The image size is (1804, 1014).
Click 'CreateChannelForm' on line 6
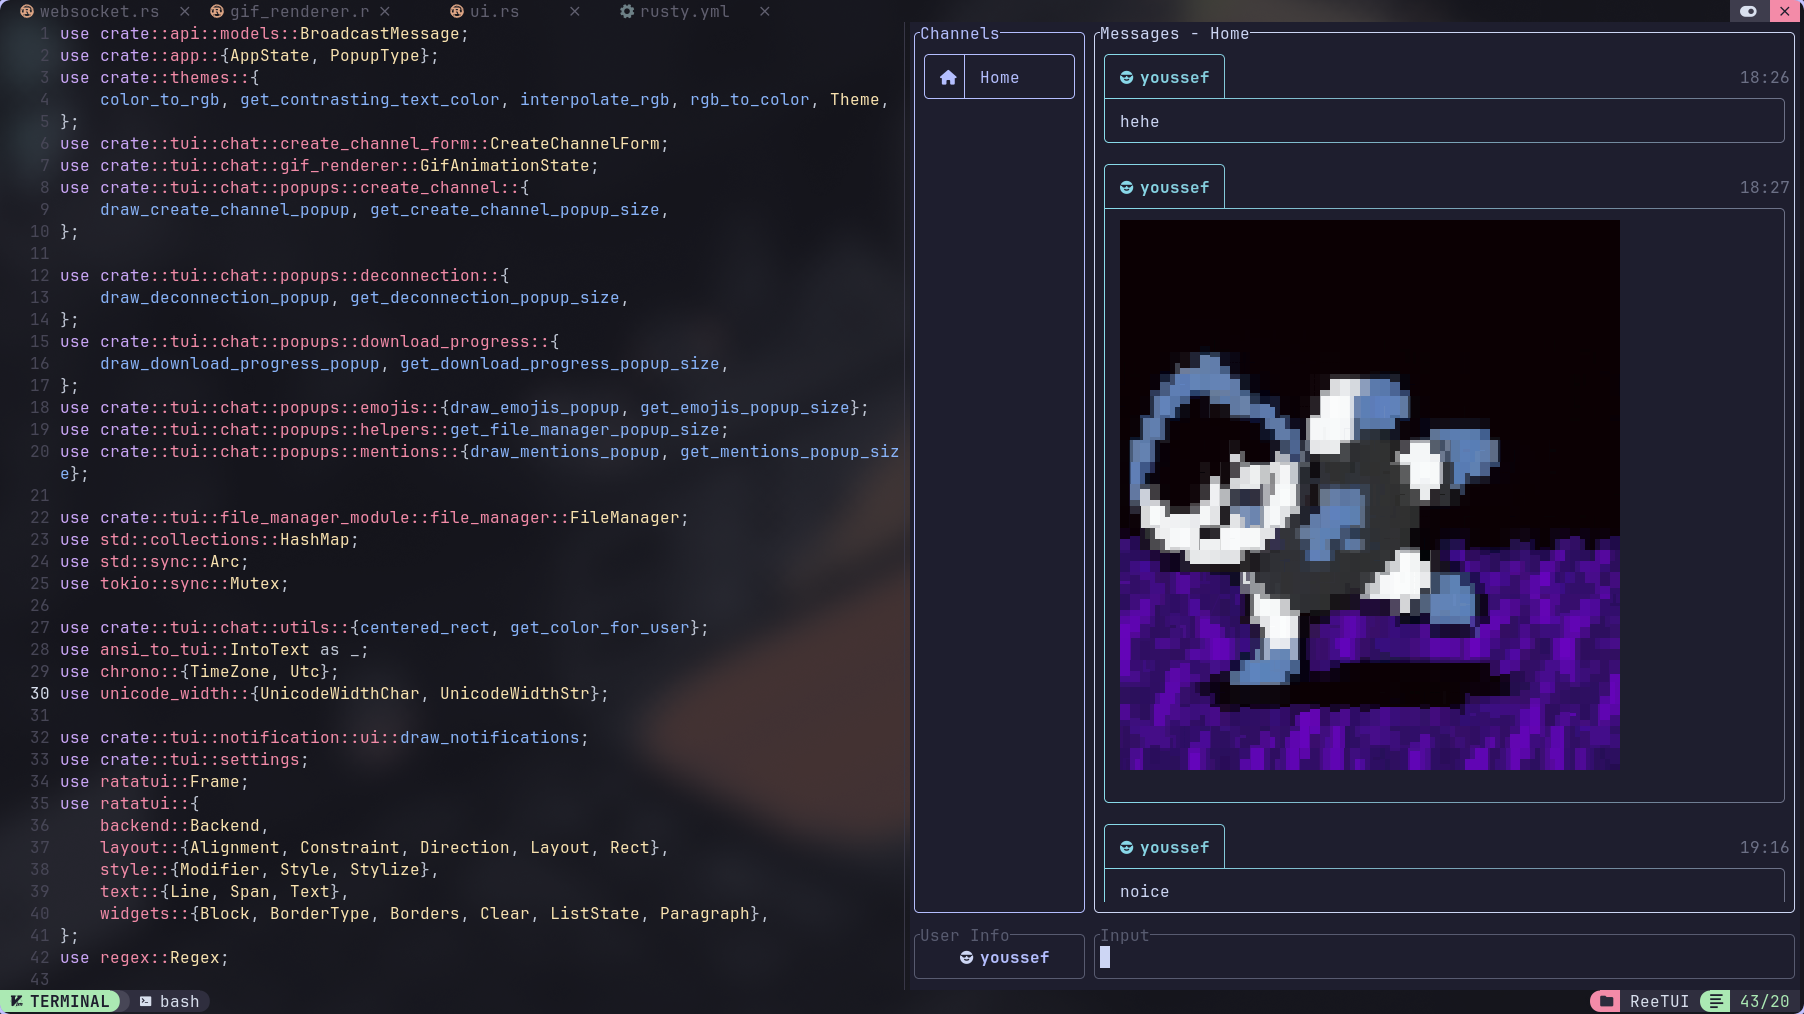tap(574, 143)
